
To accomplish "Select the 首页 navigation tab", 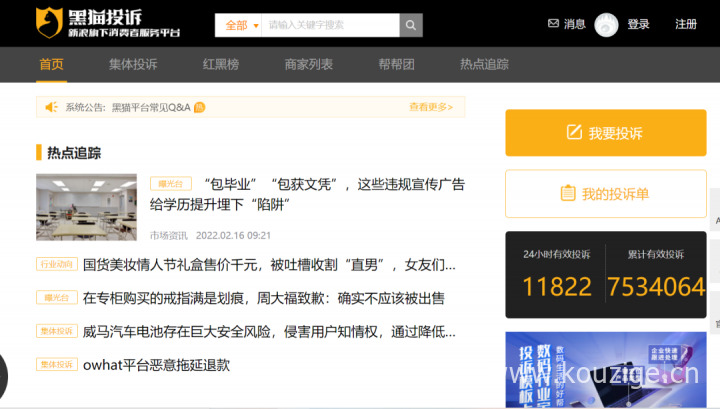I will click(x=51, y=64).
